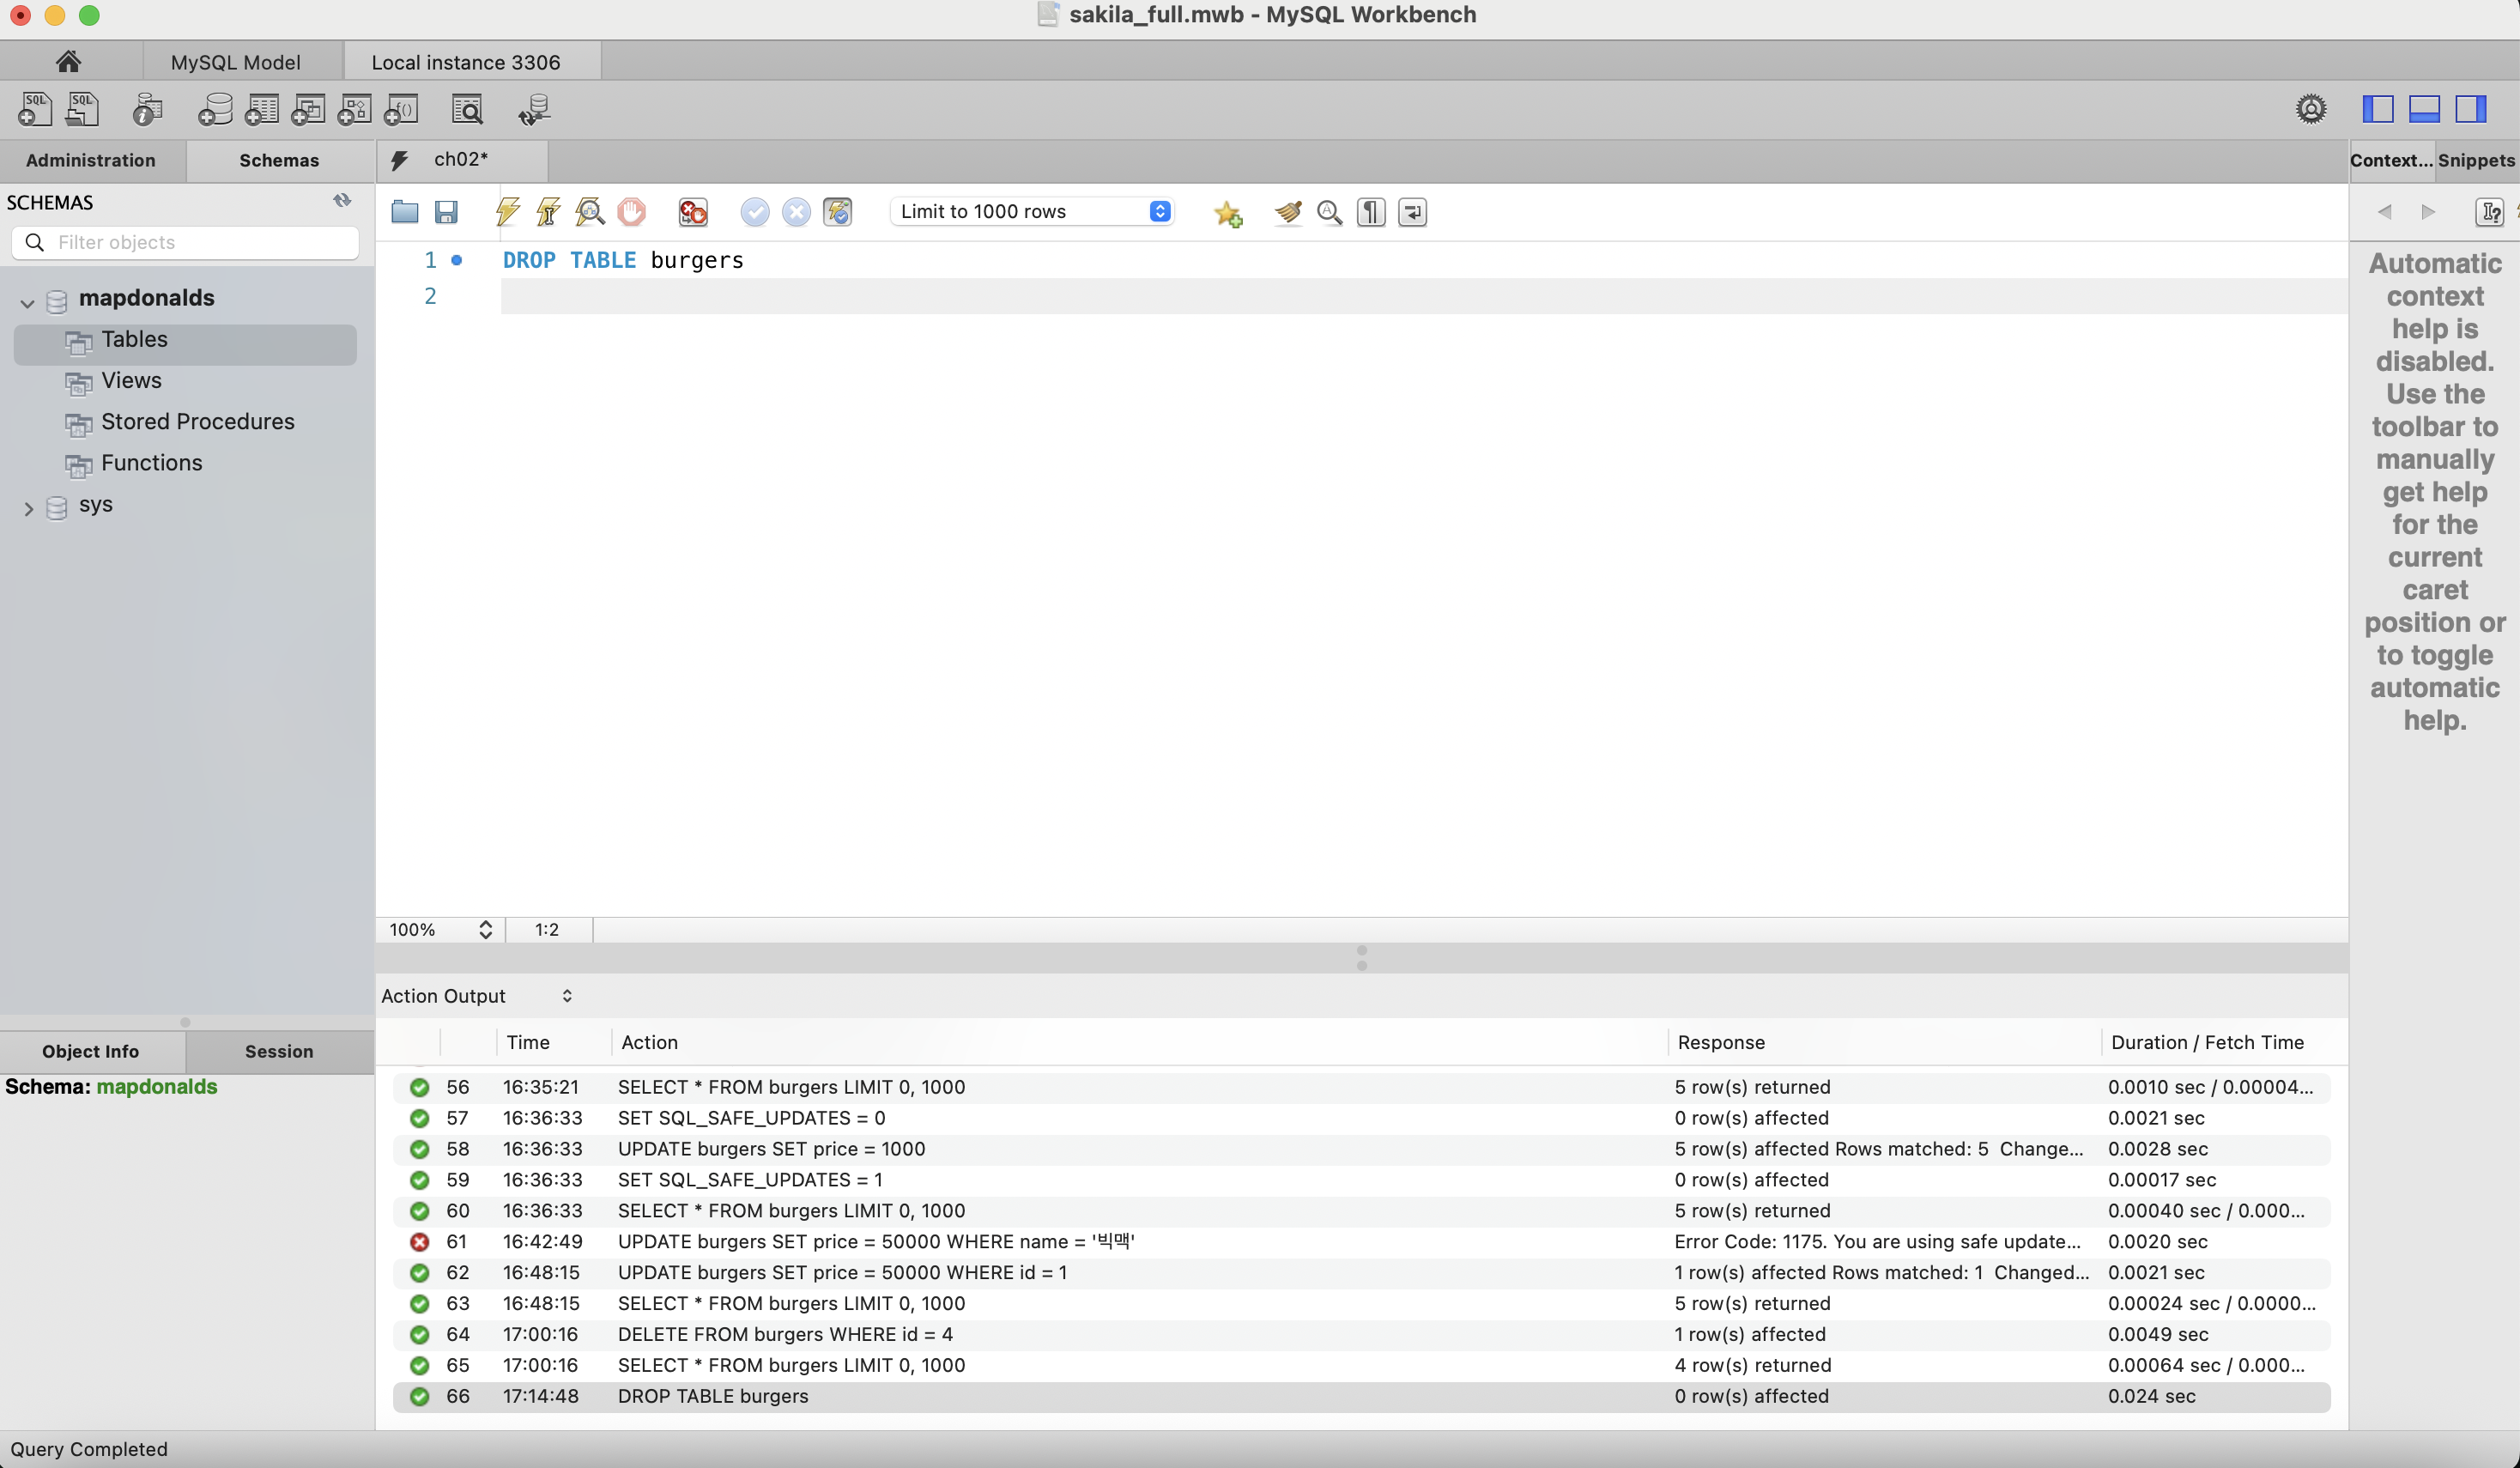Toggle the bottom output panel visibility
This screenshot has width=2520, height=1468.
point(2424,109)
